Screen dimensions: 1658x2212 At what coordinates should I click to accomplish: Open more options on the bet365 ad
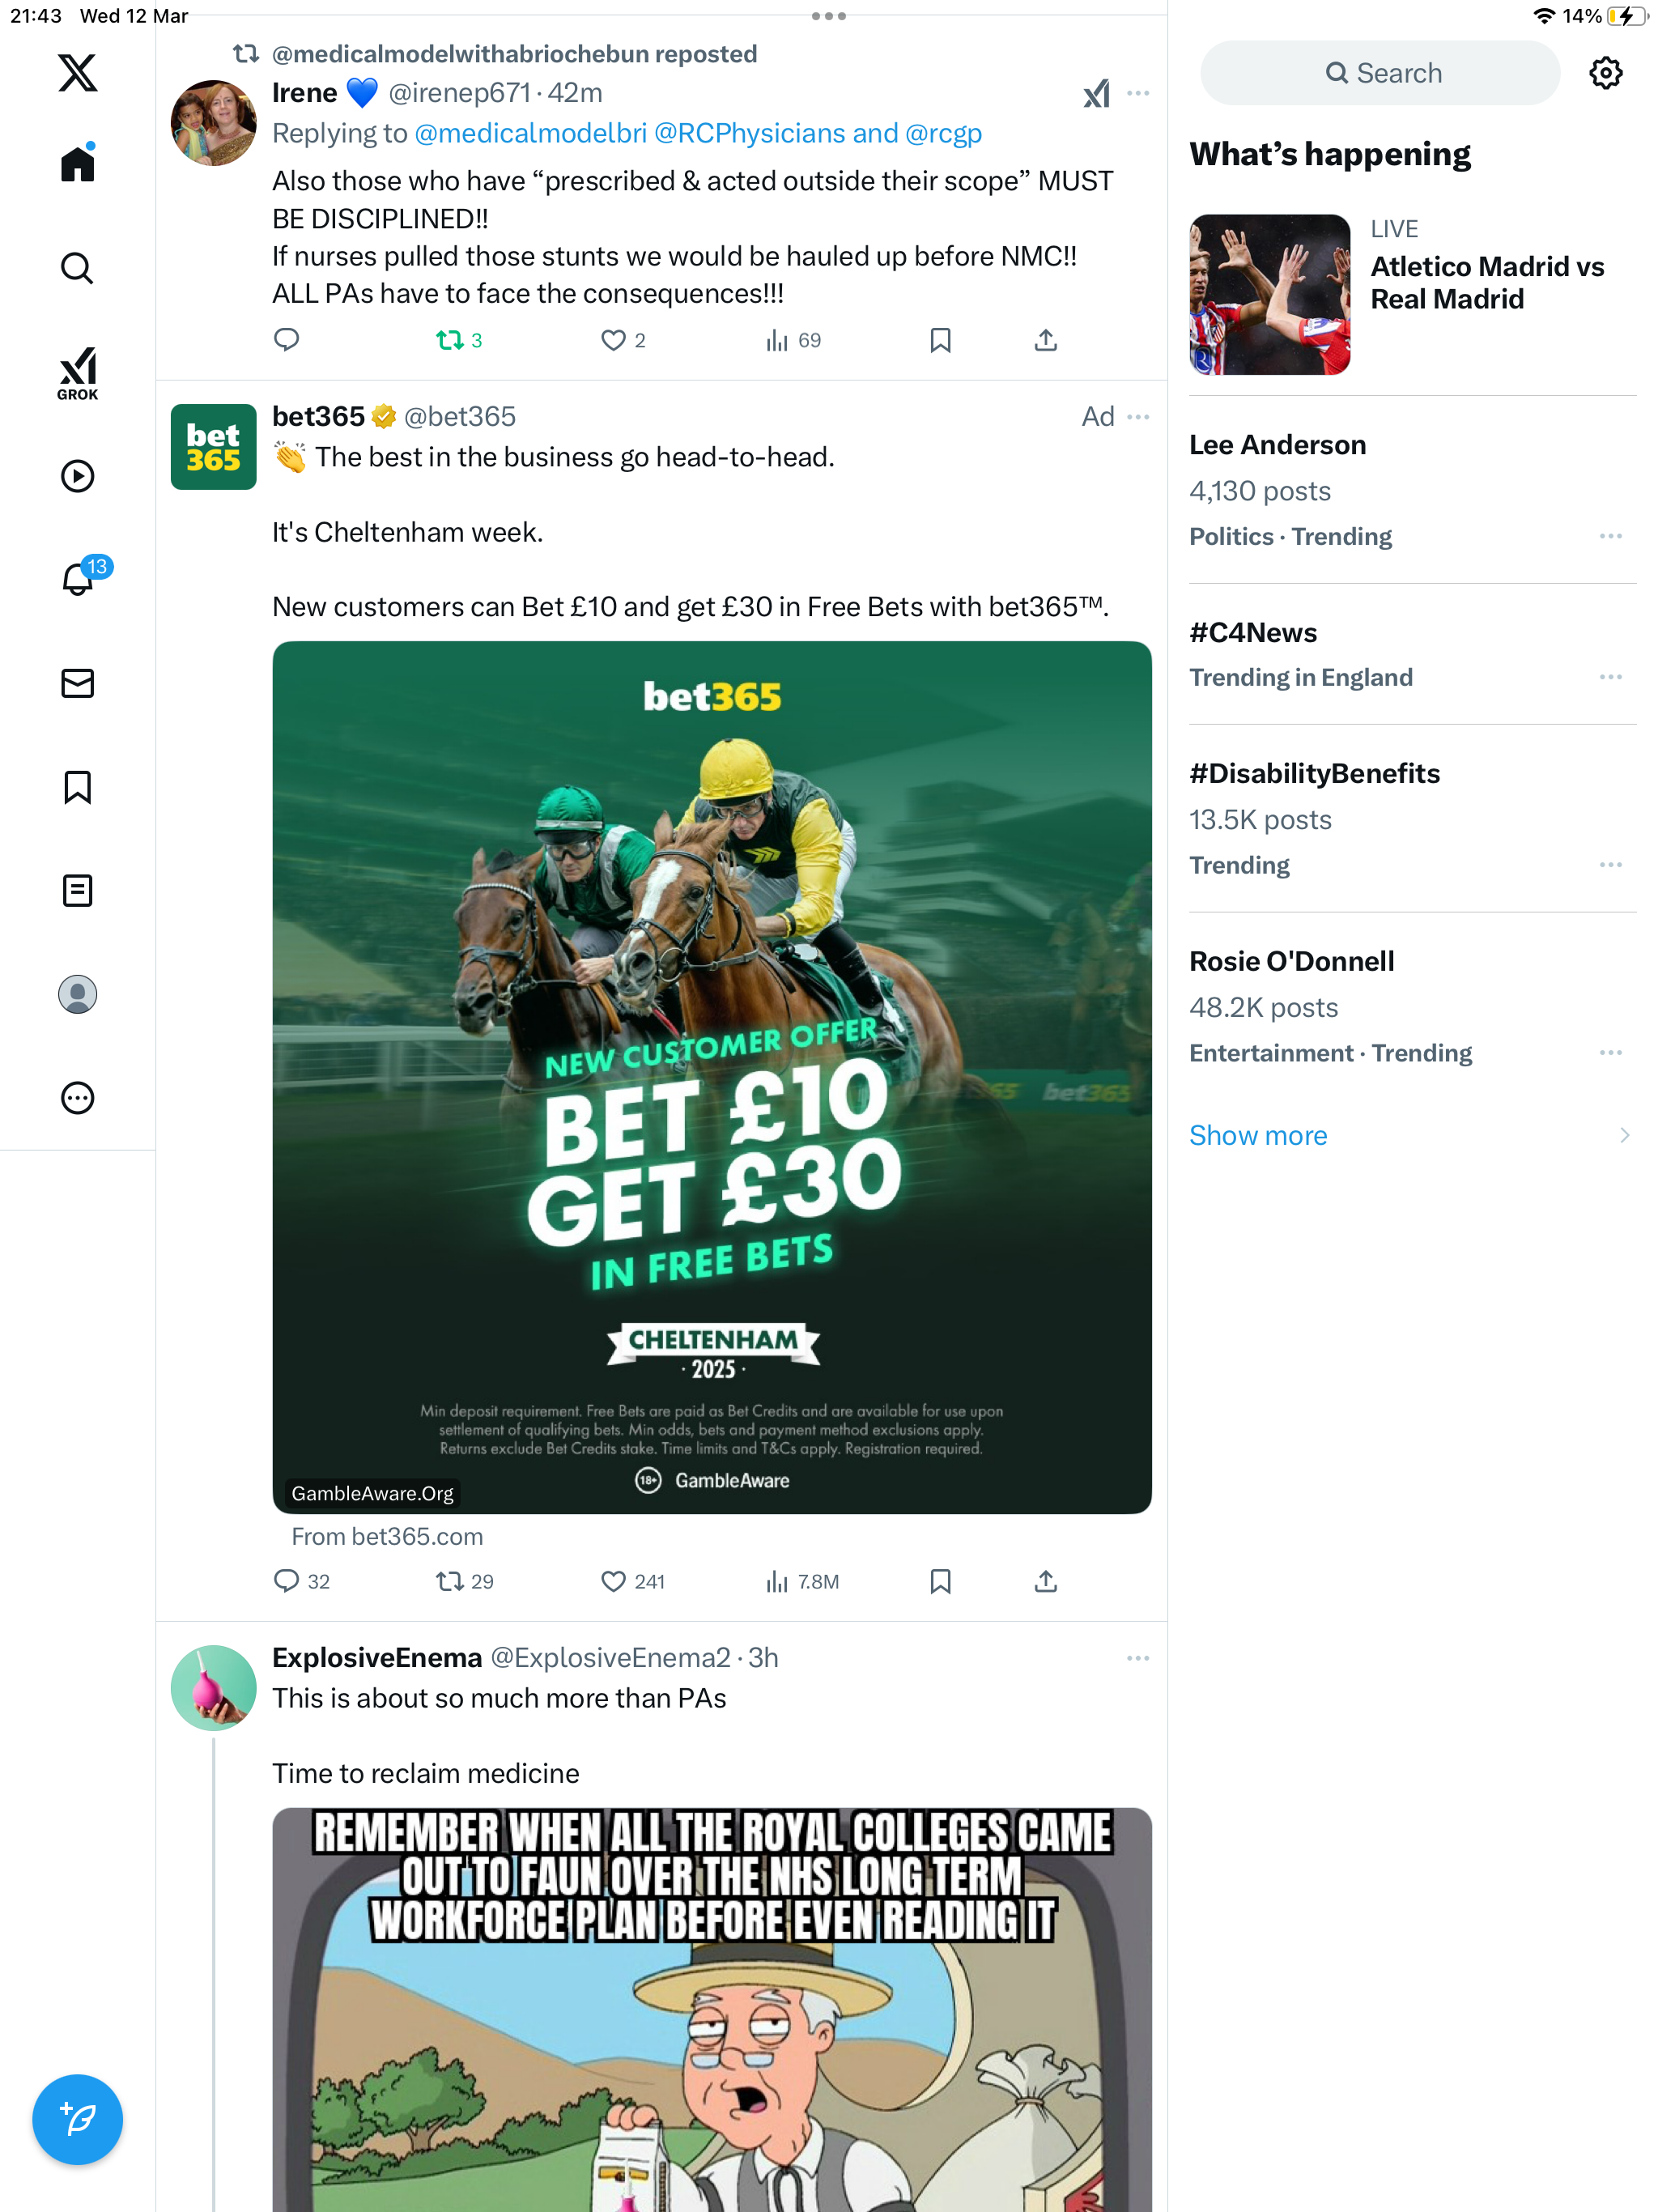pyautogui.click(x=1138, y=417)
